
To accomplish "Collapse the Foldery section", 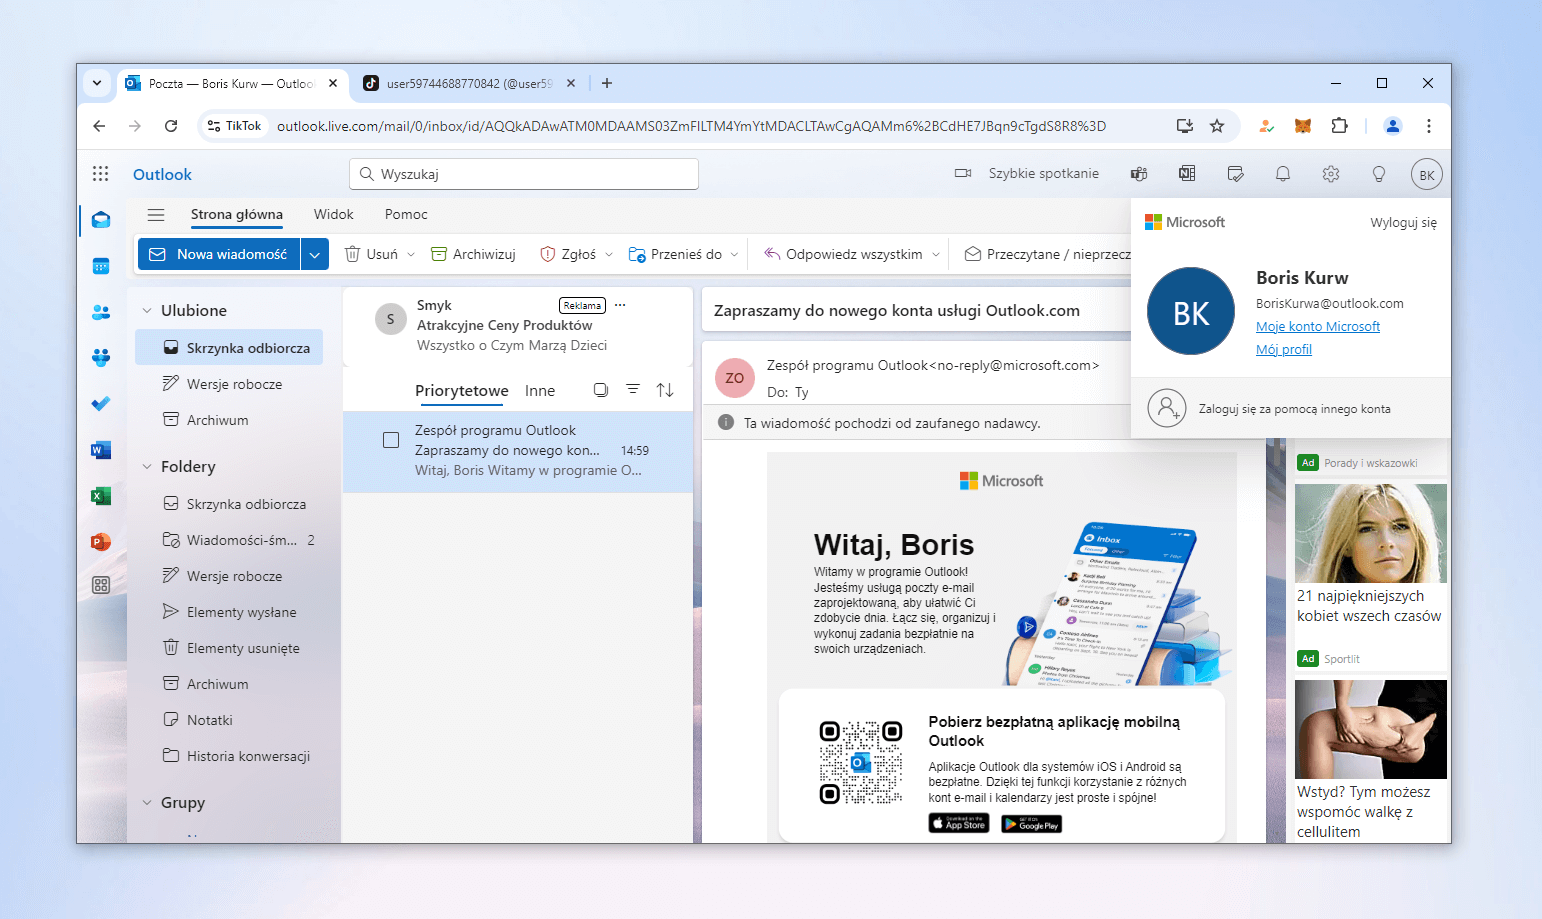I will click(x=148, y=467).
